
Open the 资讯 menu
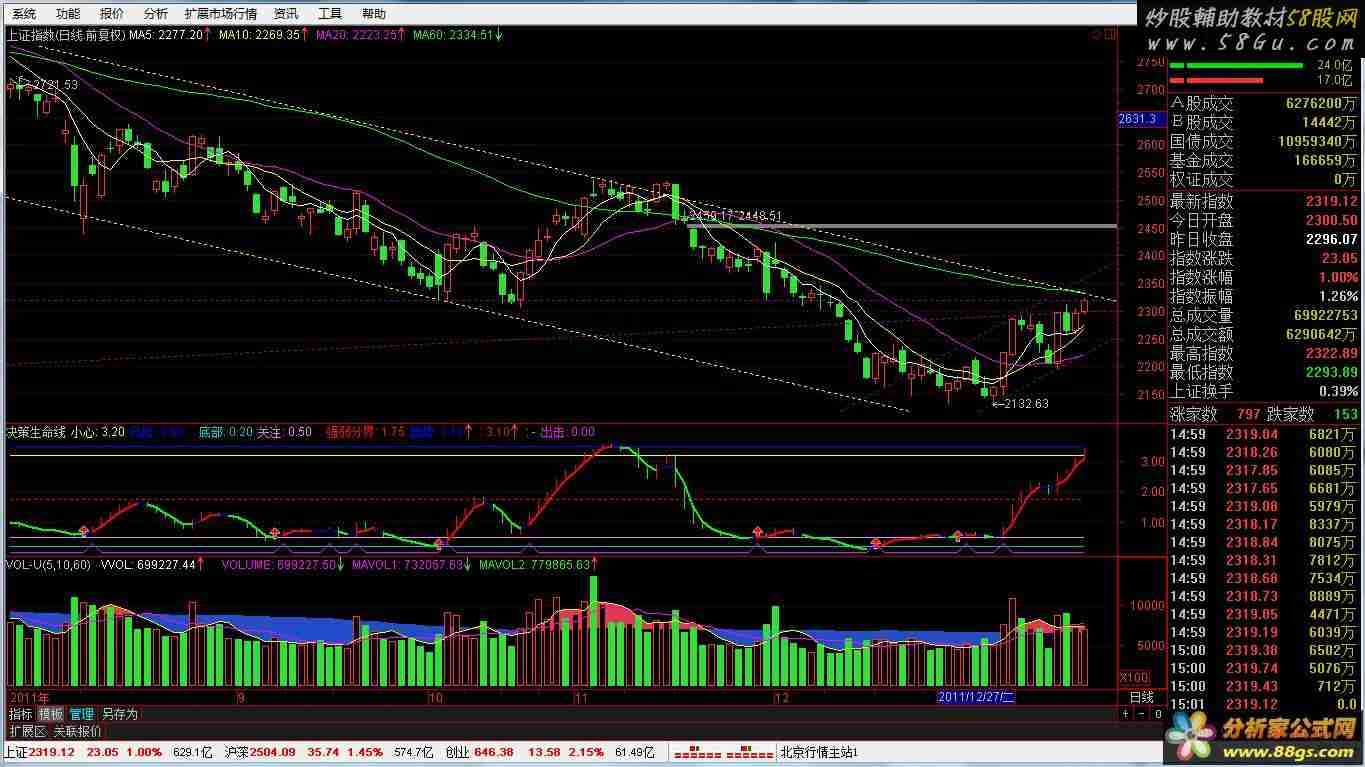click(286, 13)
